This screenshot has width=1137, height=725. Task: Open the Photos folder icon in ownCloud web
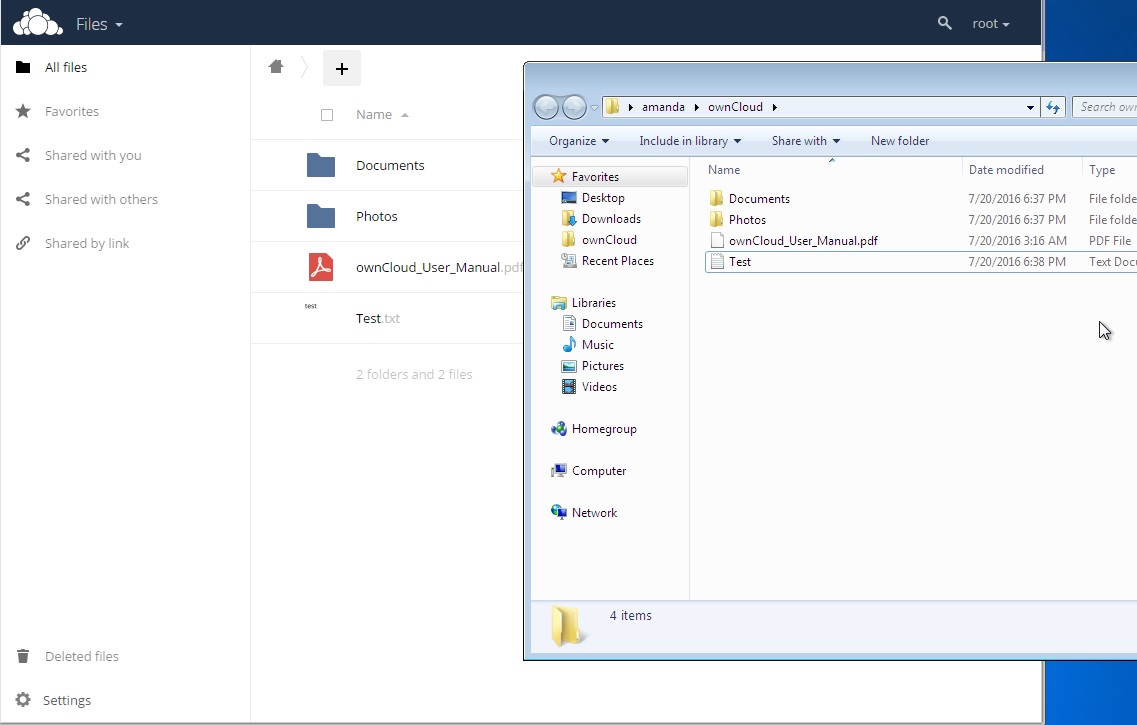coord(321,216)
